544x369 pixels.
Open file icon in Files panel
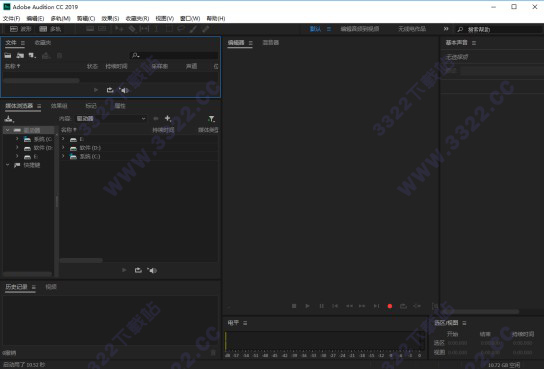pyautogui.click(x=8, y=55)
